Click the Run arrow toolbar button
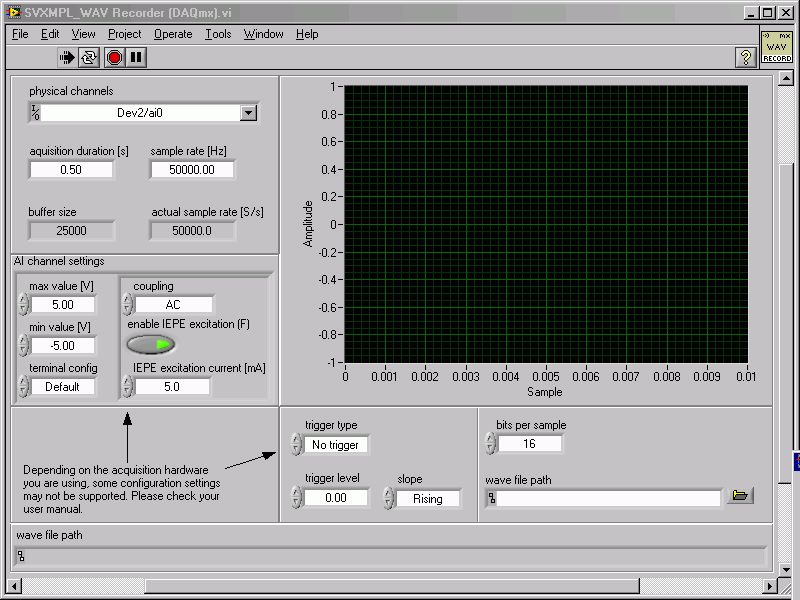Image resolution: width=800 pixels, height=600 pixels. (x=68, y=58)
